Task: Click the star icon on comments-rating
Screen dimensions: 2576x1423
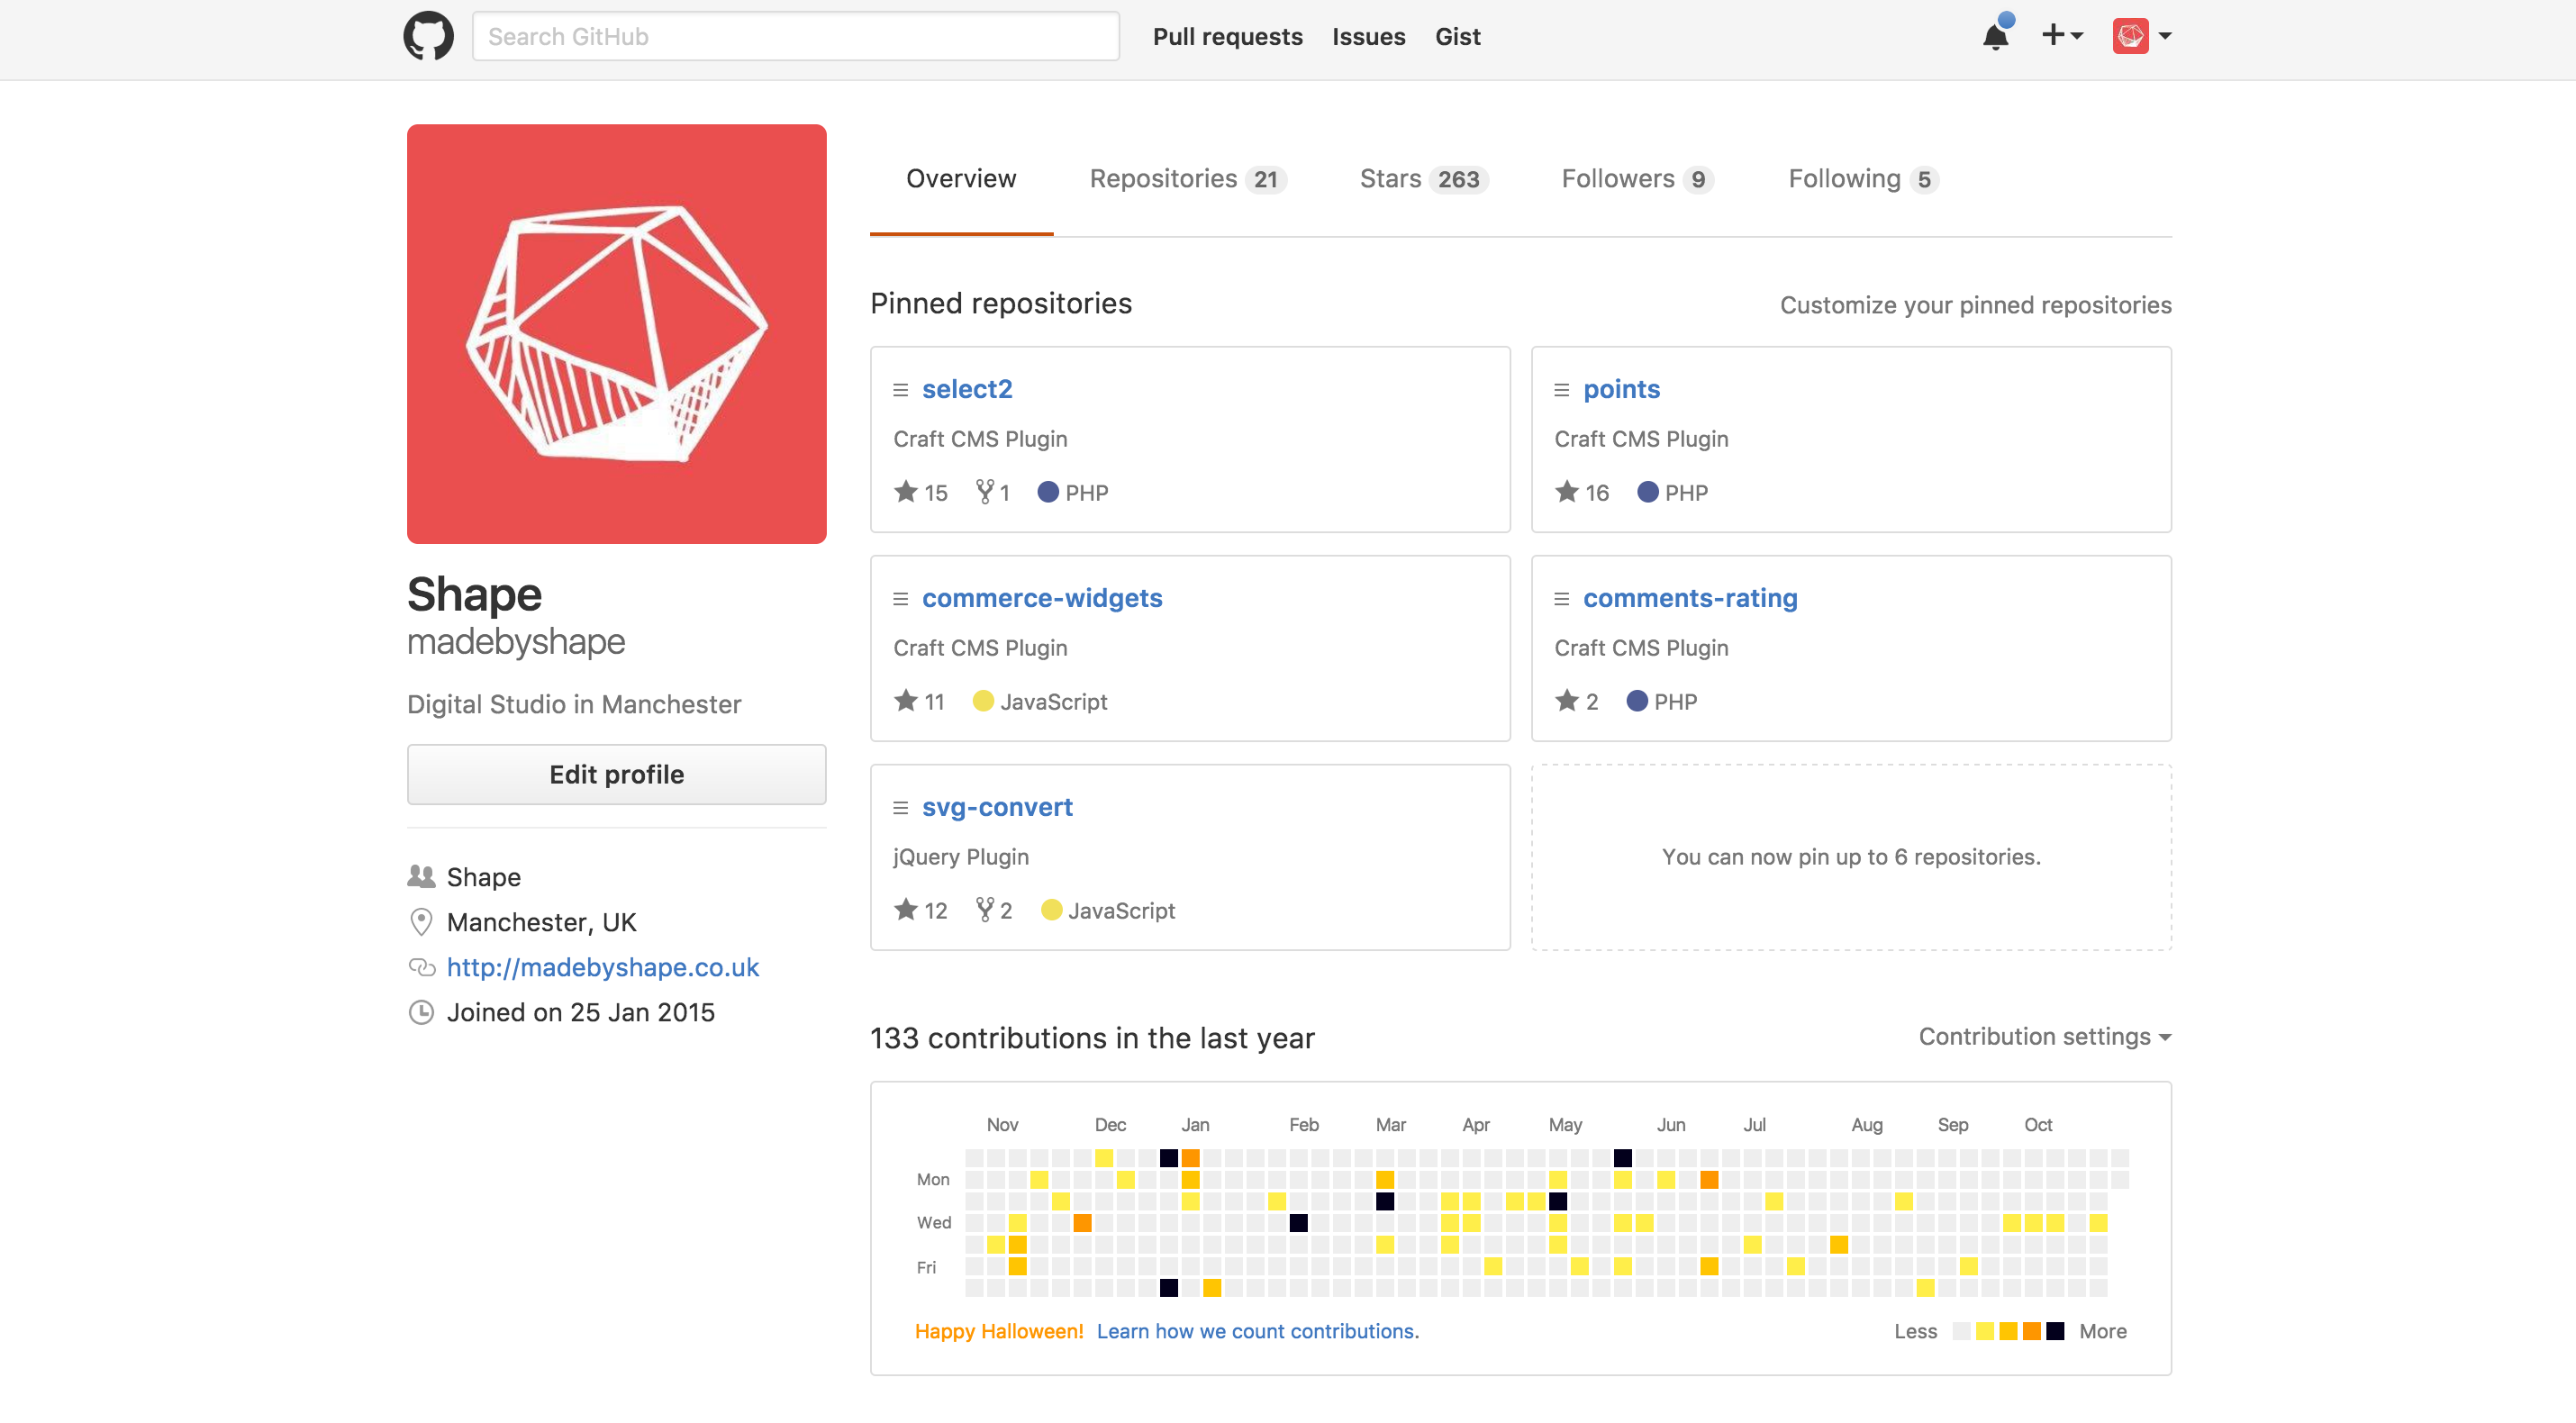Action: tap(1567, 700)
